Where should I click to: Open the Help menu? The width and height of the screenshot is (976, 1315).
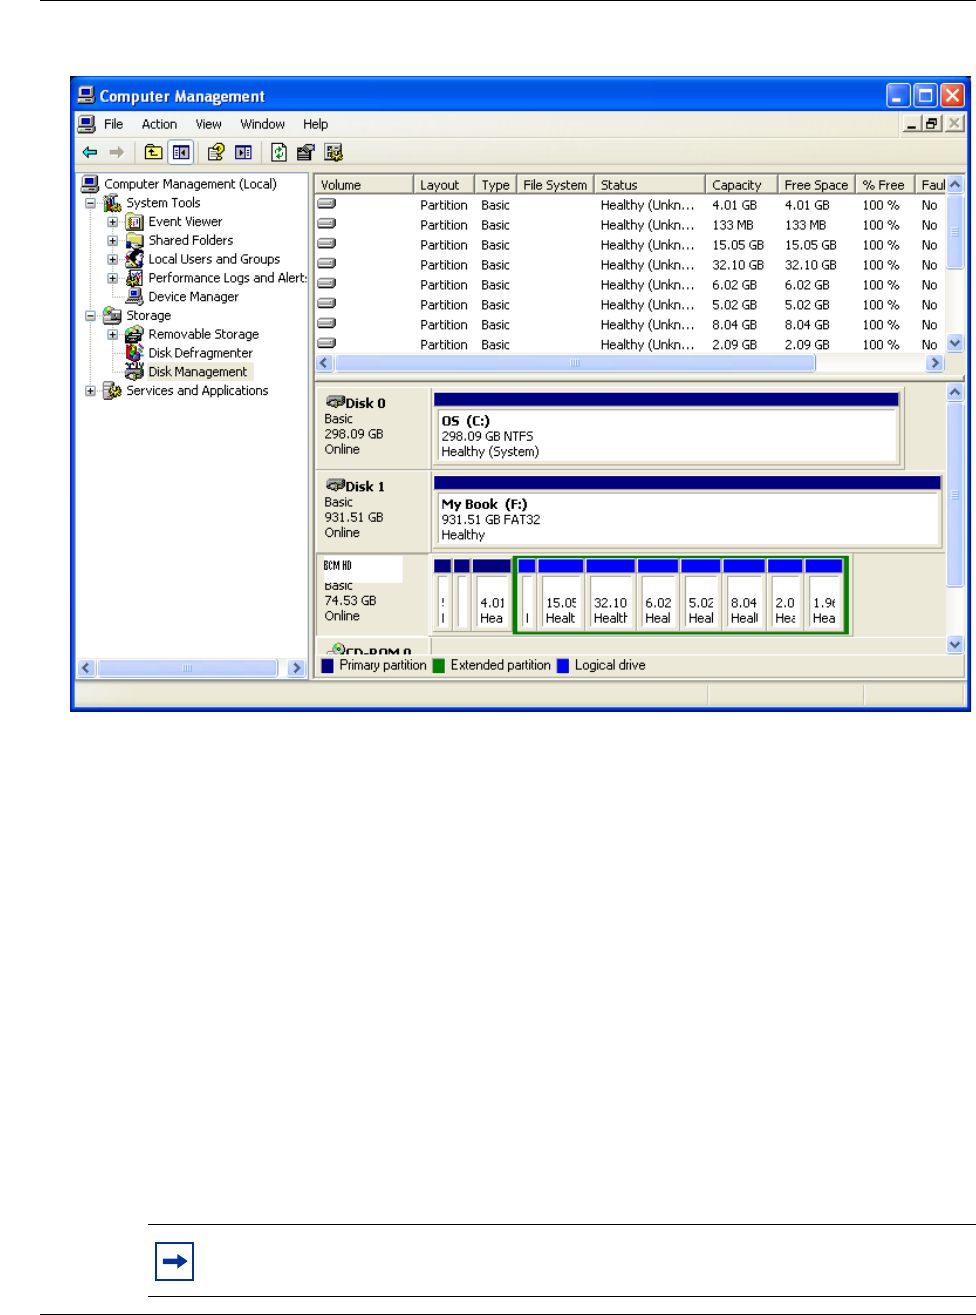click(316, 124)
